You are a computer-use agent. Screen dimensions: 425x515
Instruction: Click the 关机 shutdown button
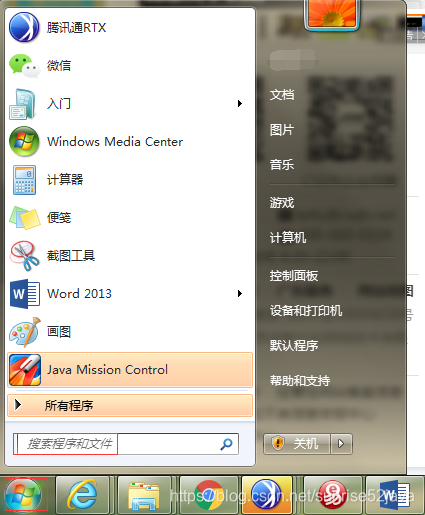297,444
